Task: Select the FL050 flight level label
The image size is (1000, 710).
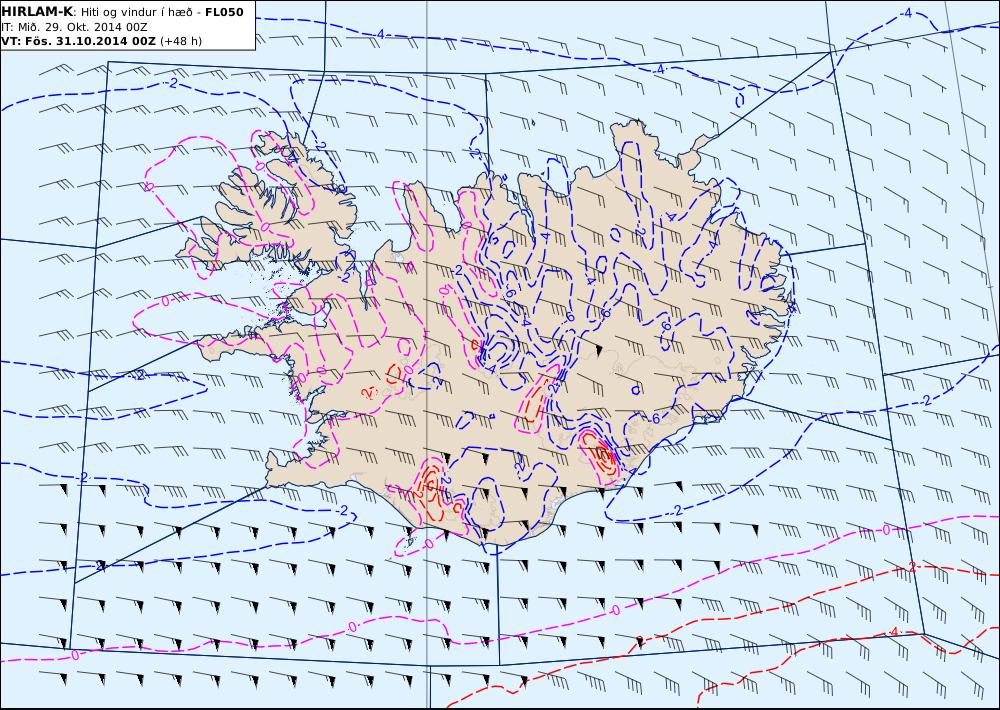Action: (224, 12)
